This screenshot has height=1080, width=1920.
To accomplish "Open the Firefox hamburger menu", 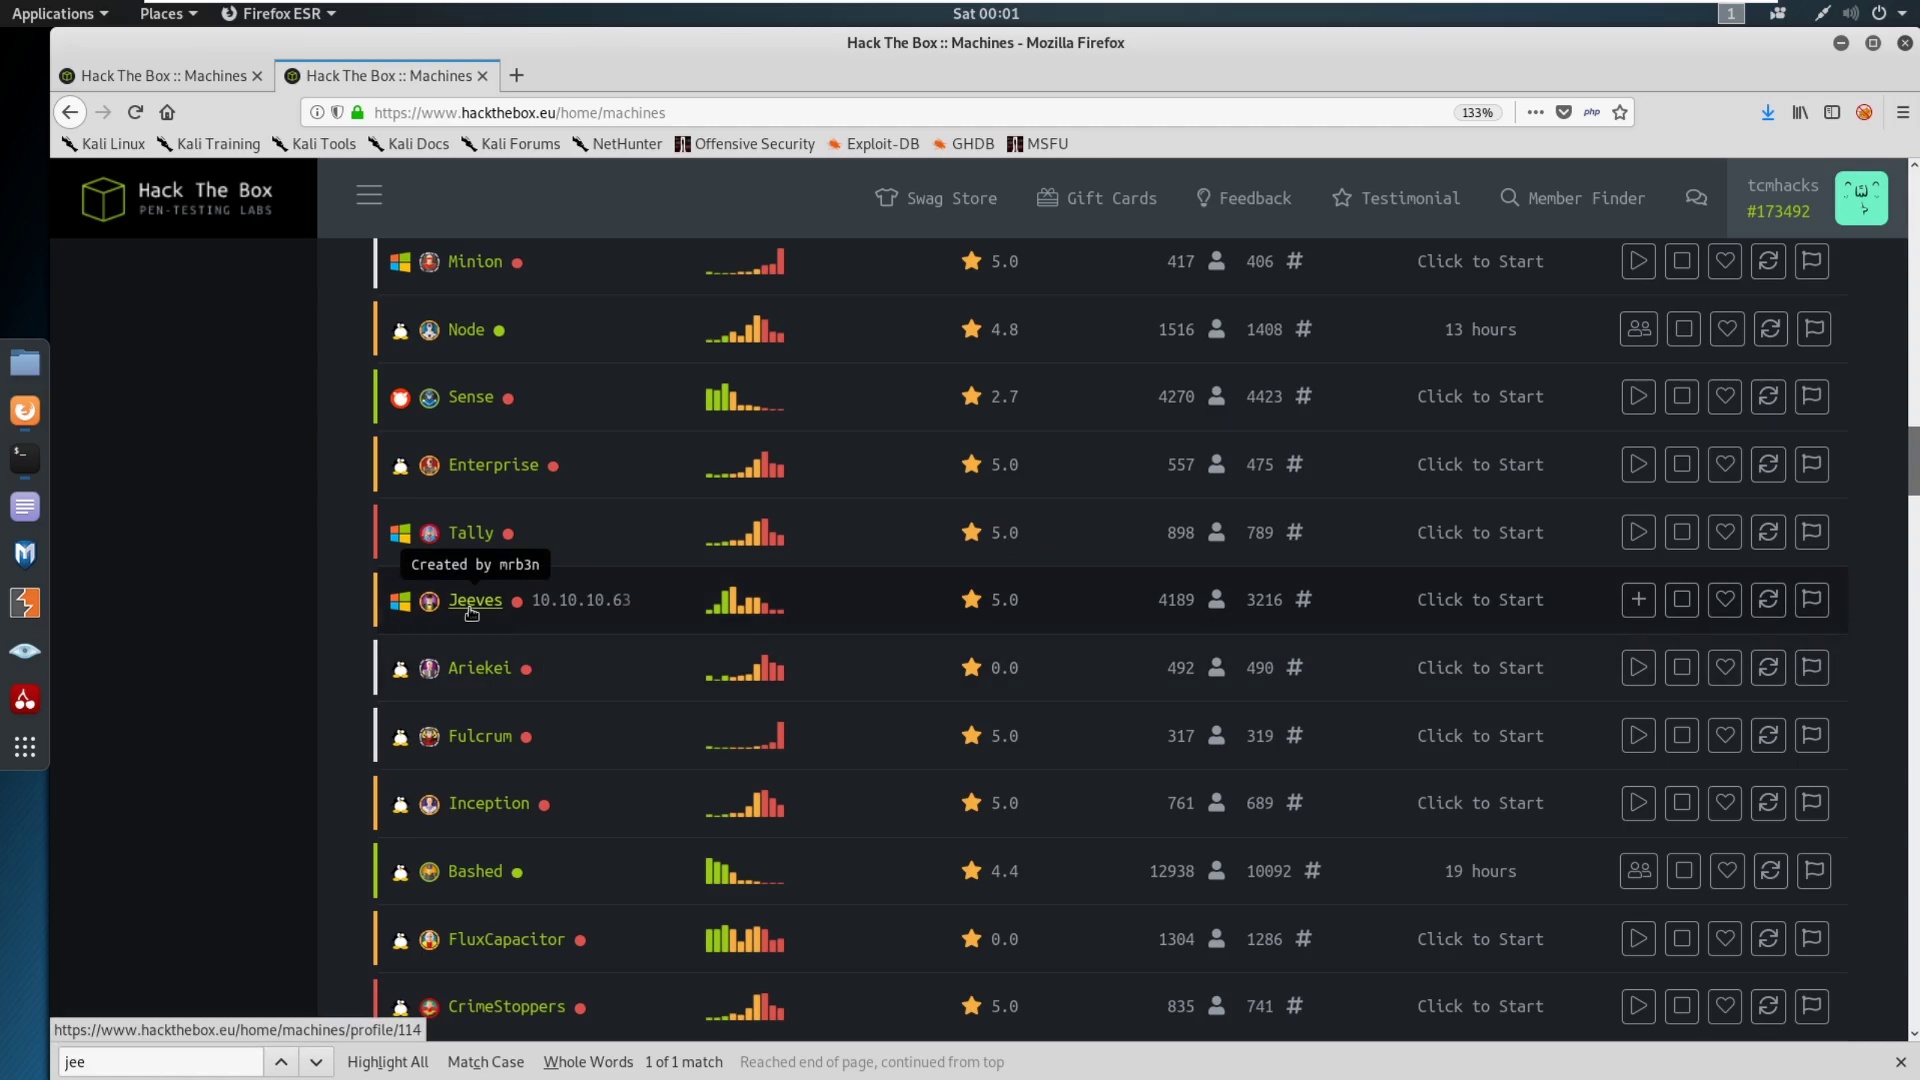I will pyautogui.click(x=1903, y=112).
